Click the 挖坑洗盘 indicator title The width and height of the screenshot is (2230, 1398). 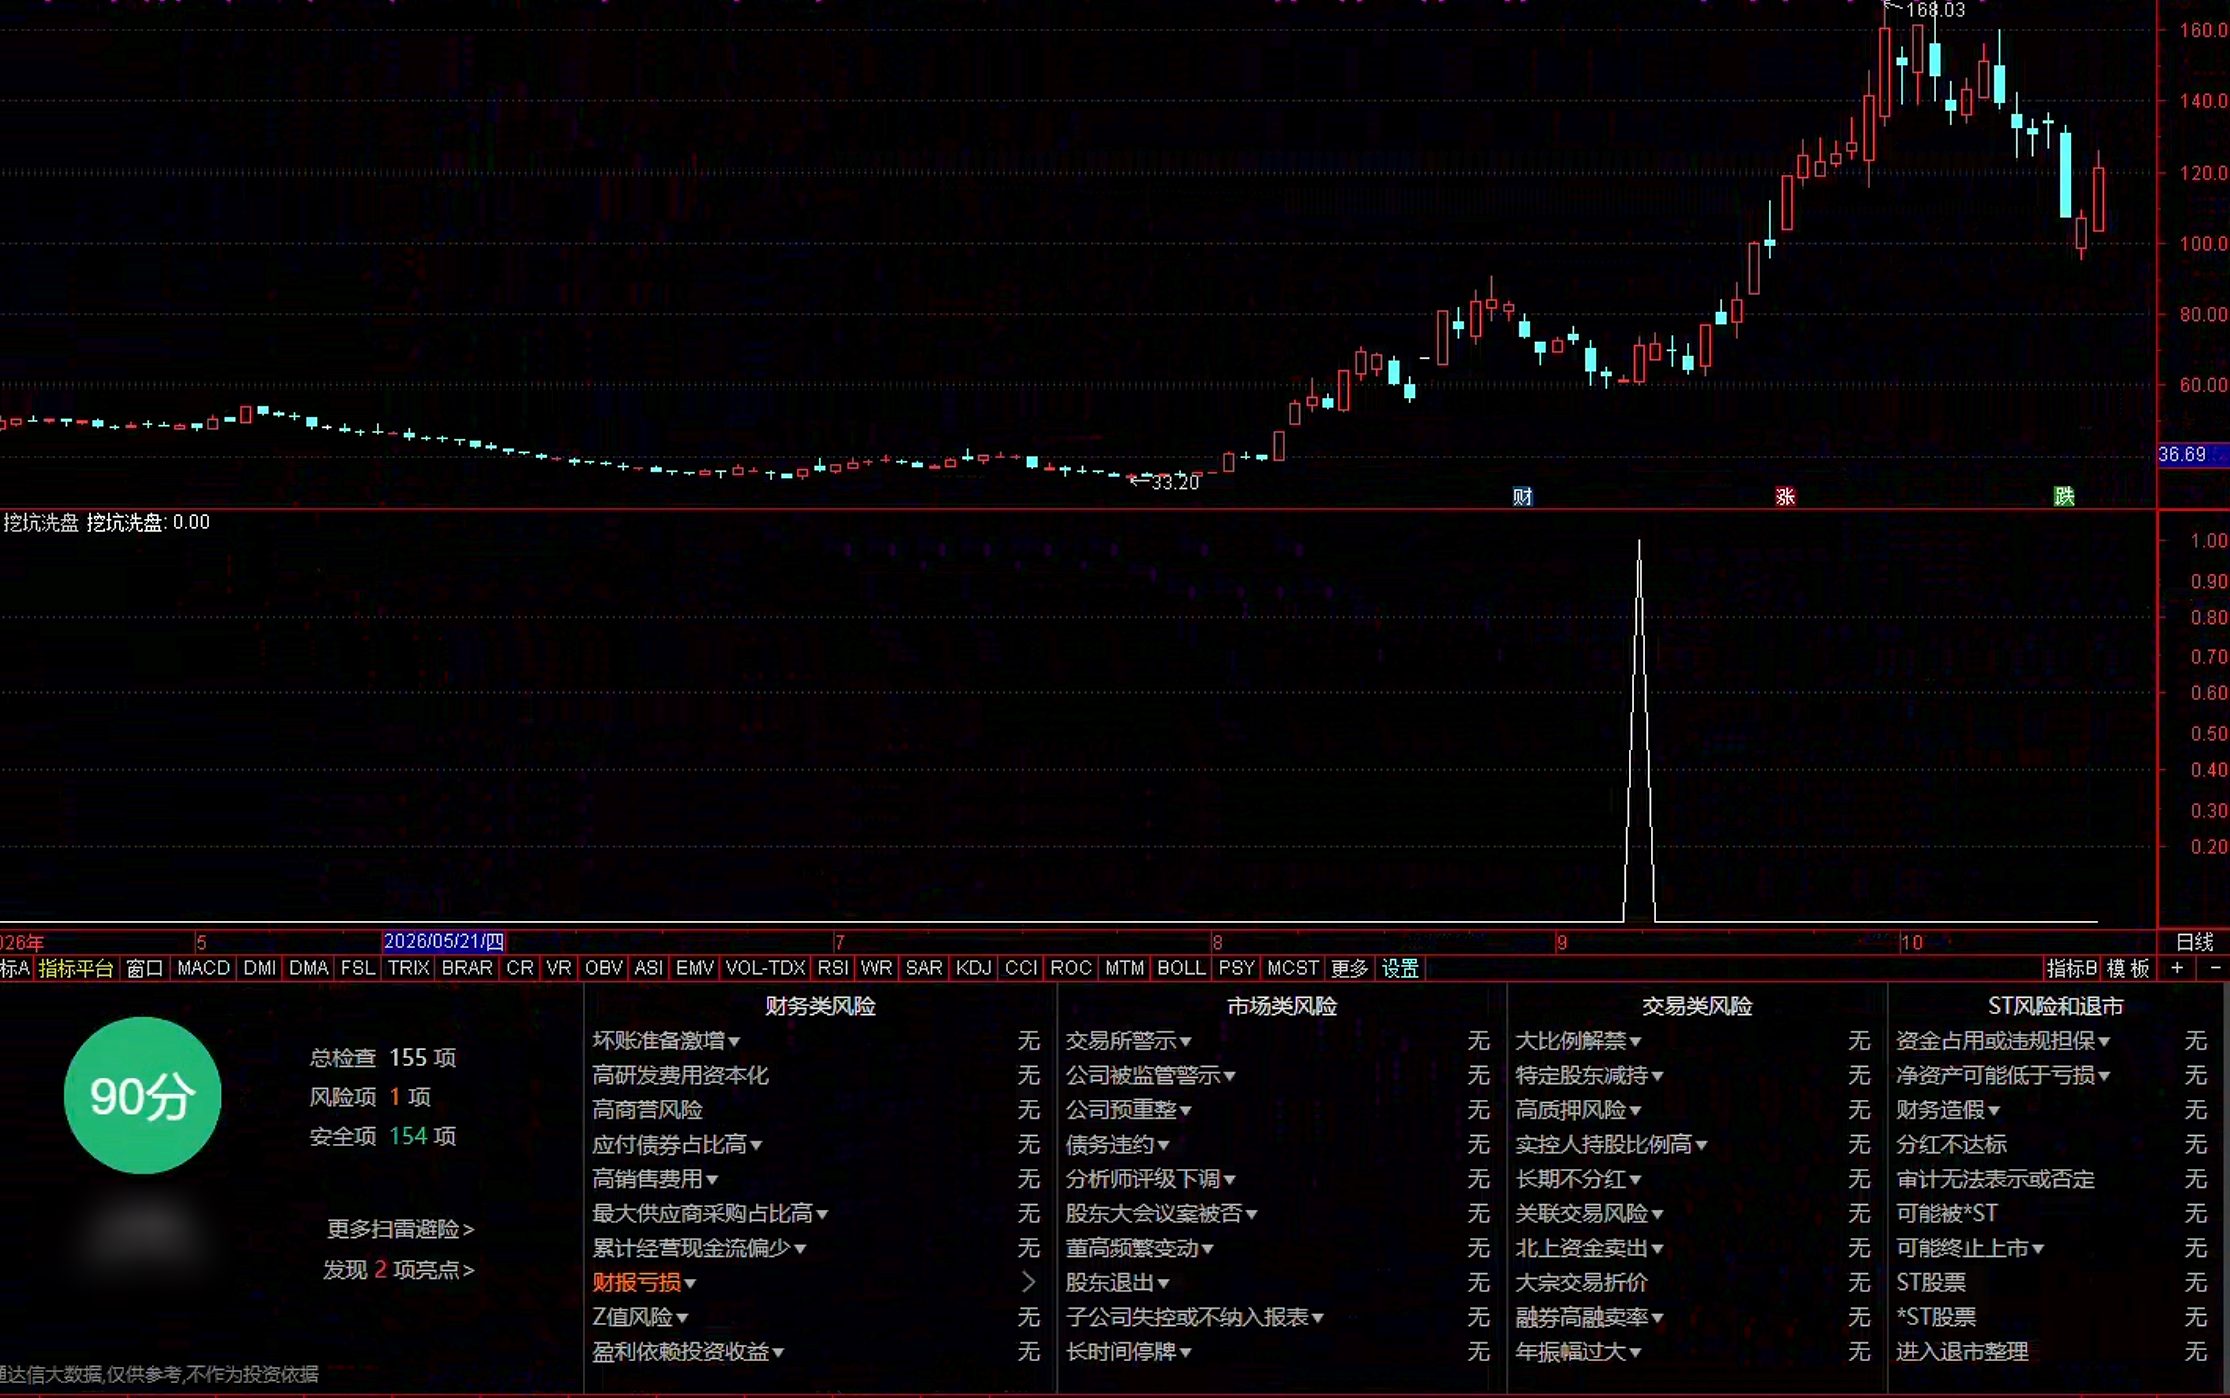(40, 522)
